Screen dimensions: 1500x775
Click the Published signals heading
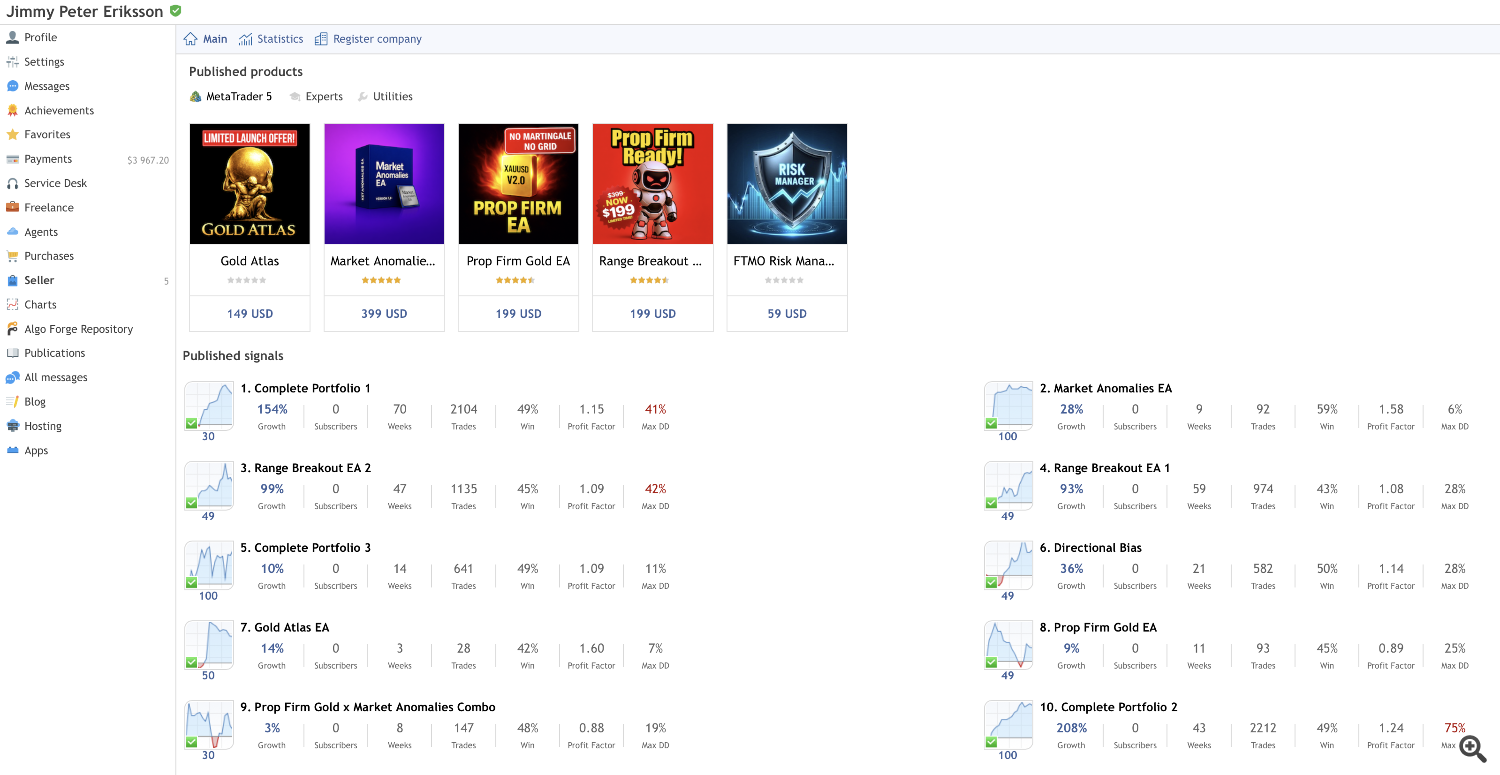[x=233, y=356]
